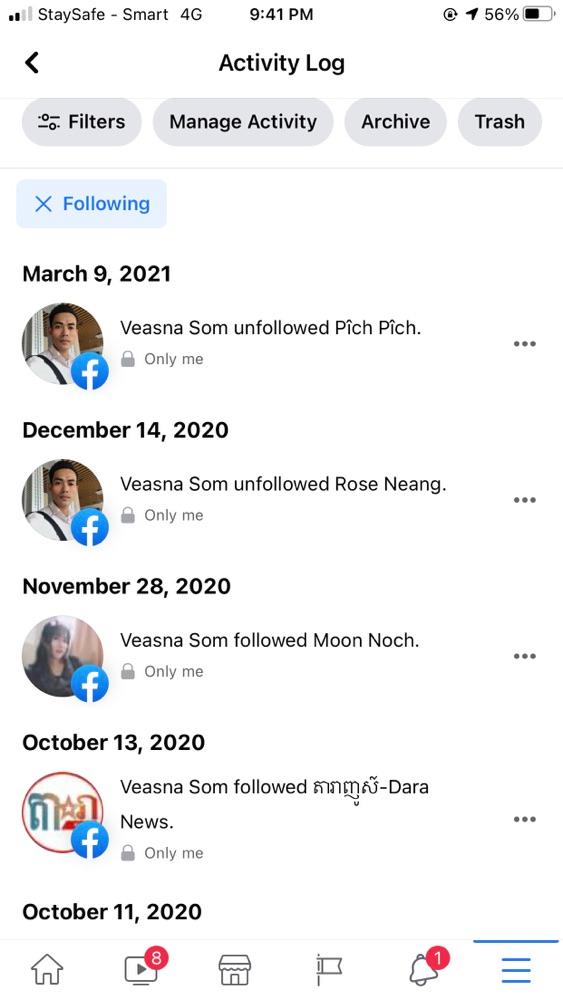Open the Home tab icon

point(48,970)
